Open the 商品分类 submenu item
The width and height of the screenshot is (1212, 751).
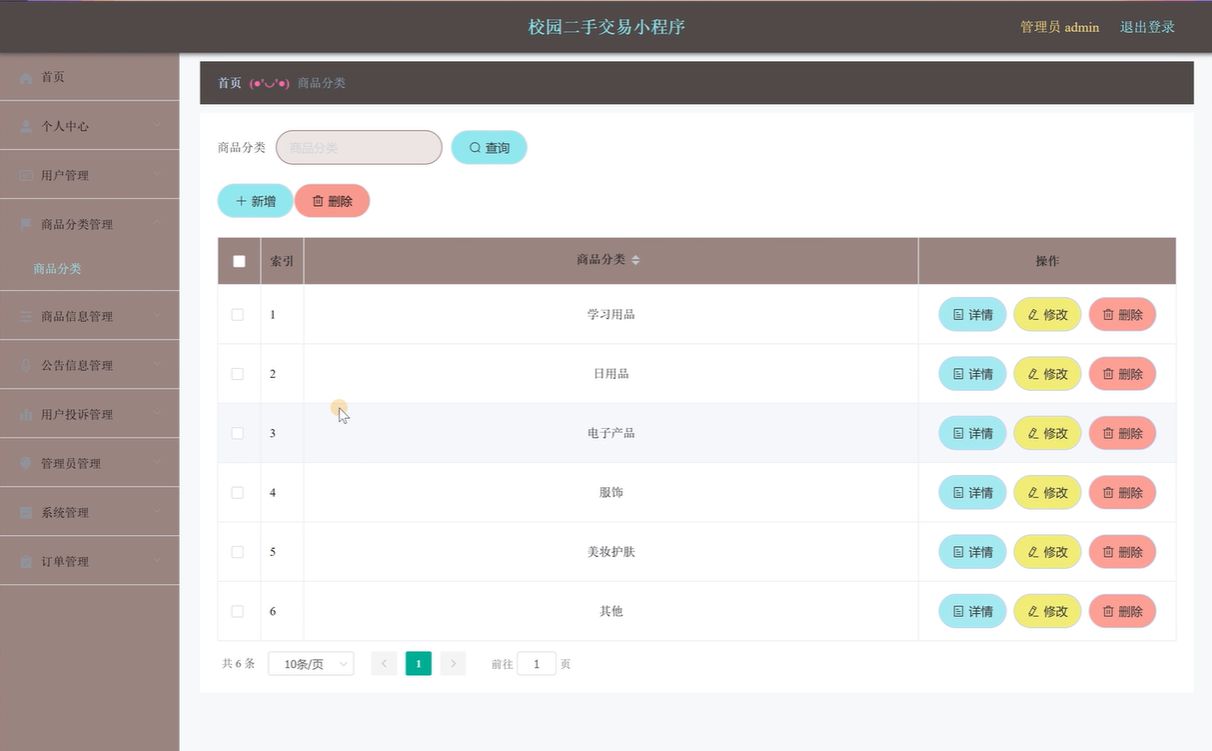pyautogui.click(x=57, y=269)
